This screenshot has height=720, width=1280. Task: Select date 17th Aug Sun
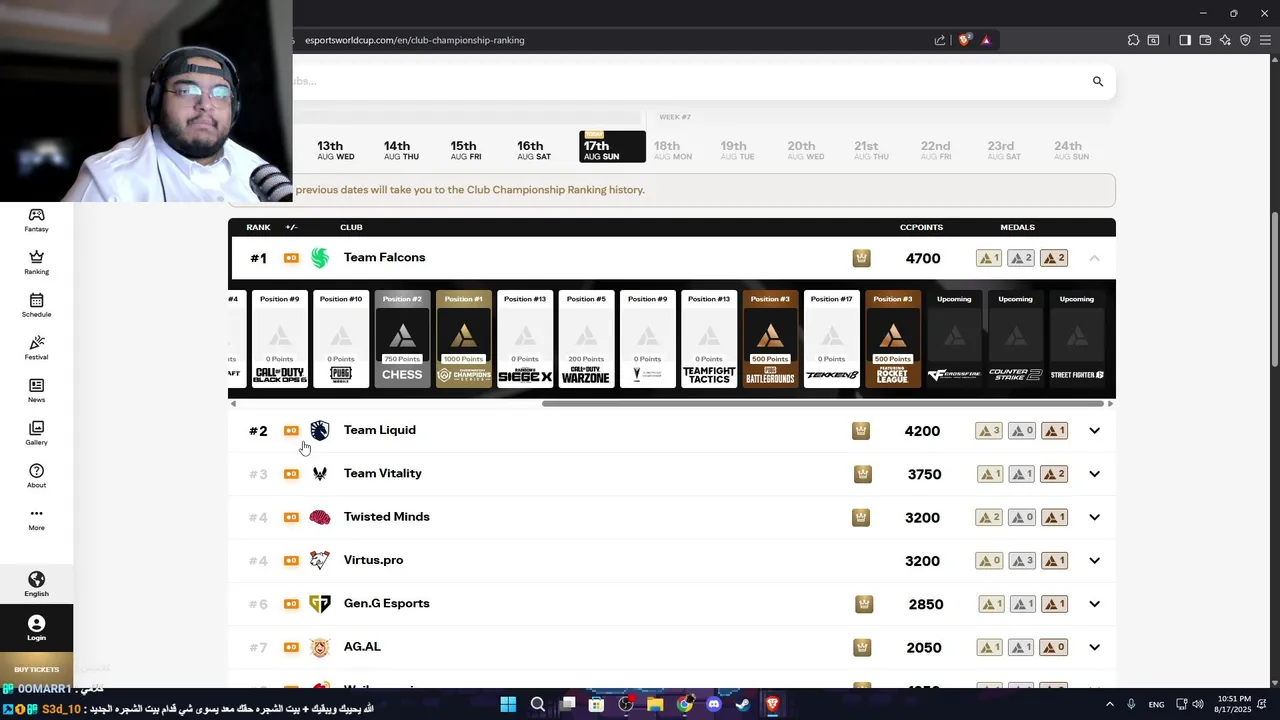pyautogui.click(x=612, y=147)
